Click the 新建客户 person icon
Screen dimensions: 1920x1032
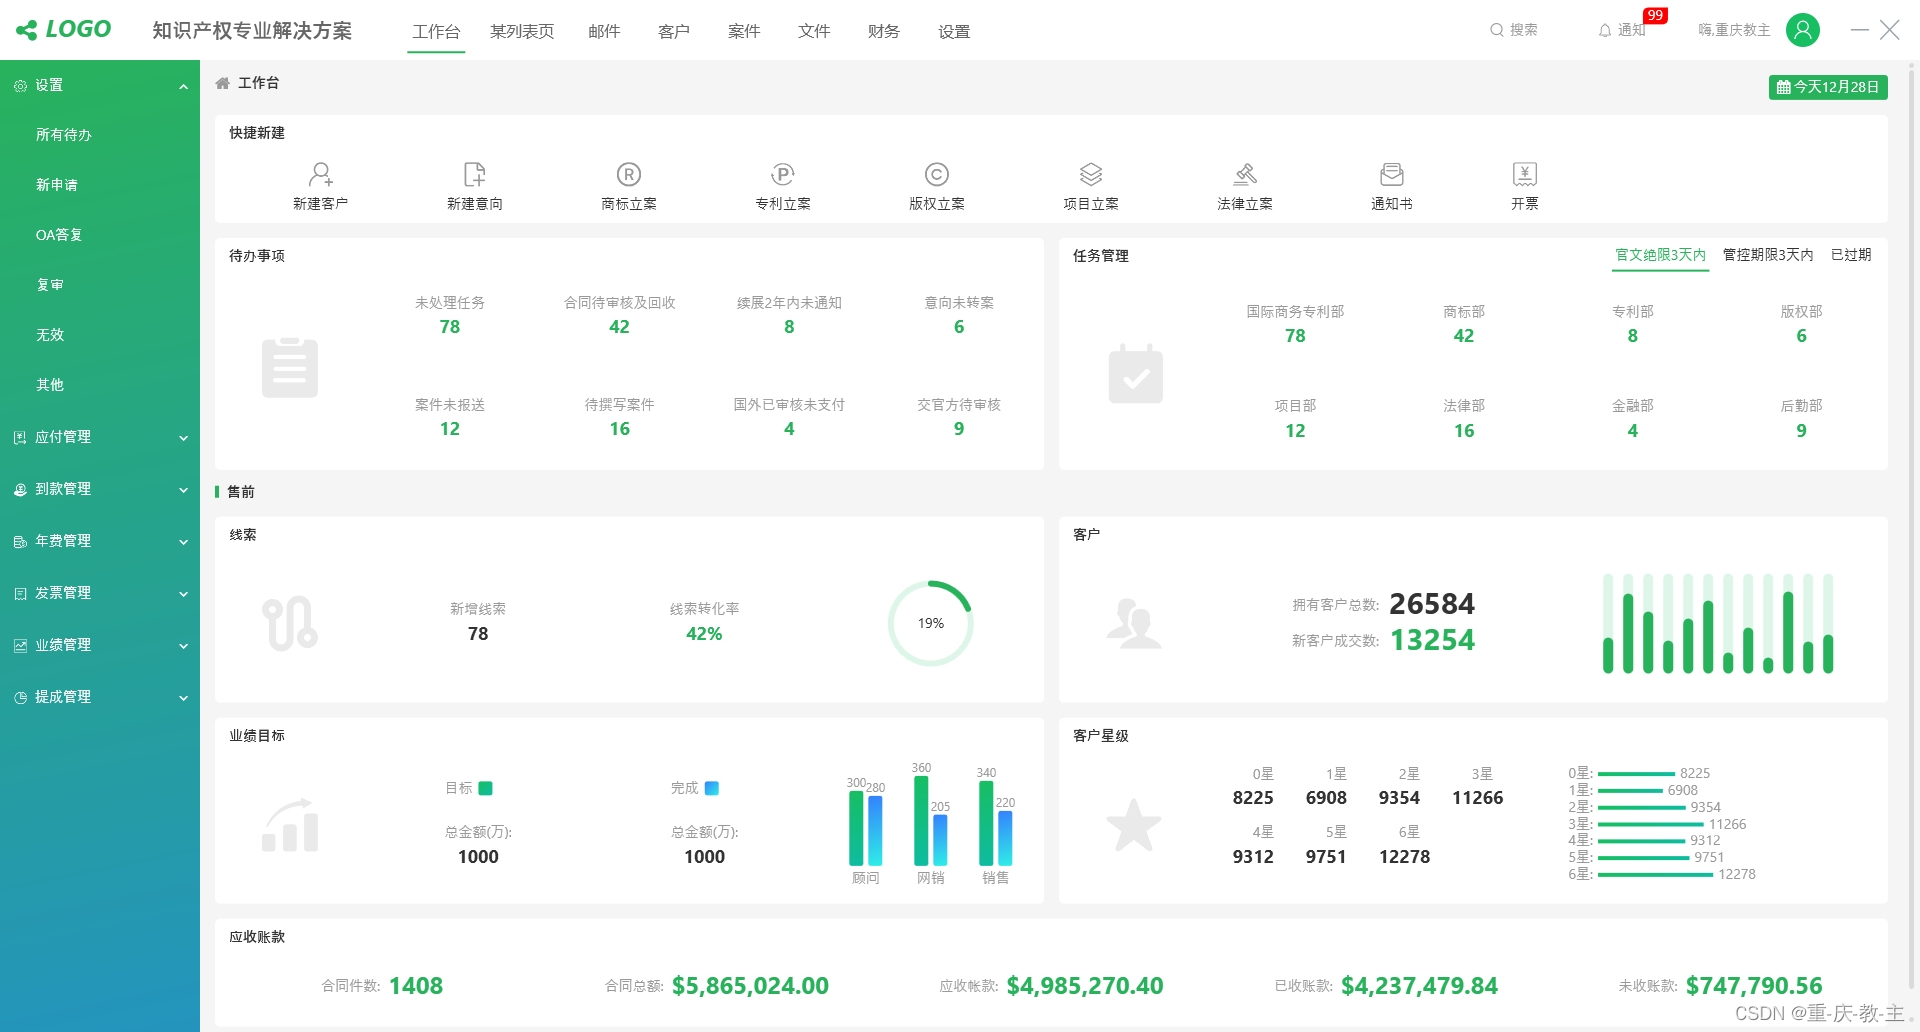click(x=320, y=174)
